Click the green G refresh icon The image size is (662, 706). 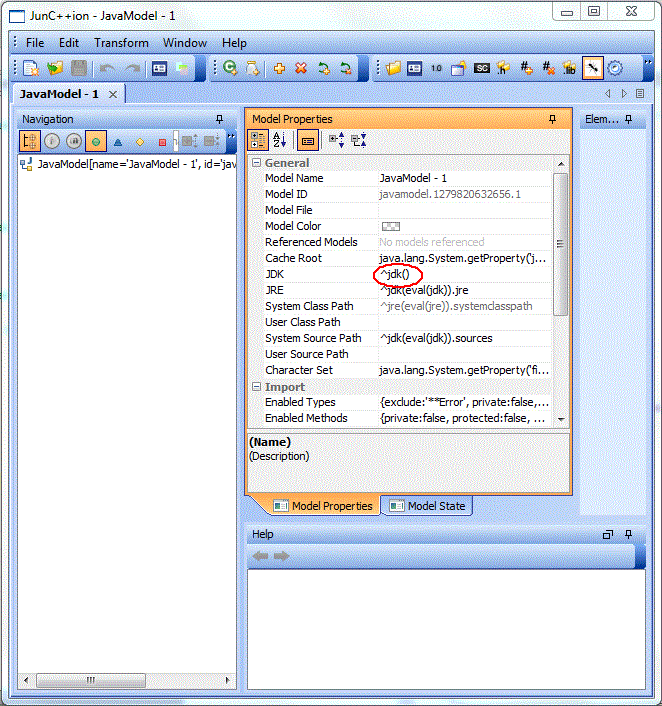tap(230, 68)
